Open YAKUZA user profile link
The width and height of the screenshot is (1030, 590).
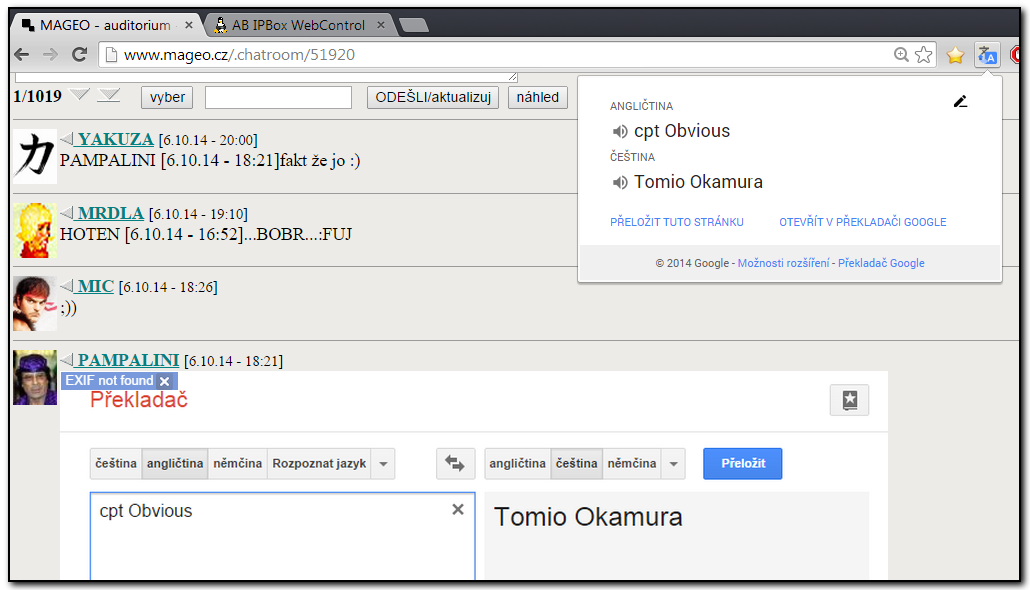[x=116, y=139]
